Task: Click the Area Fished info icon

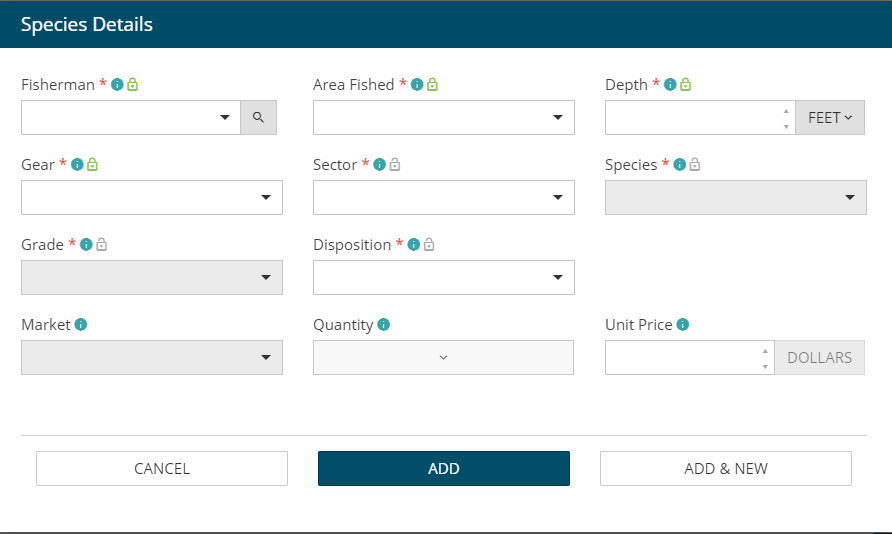Action: click(417, 85)
